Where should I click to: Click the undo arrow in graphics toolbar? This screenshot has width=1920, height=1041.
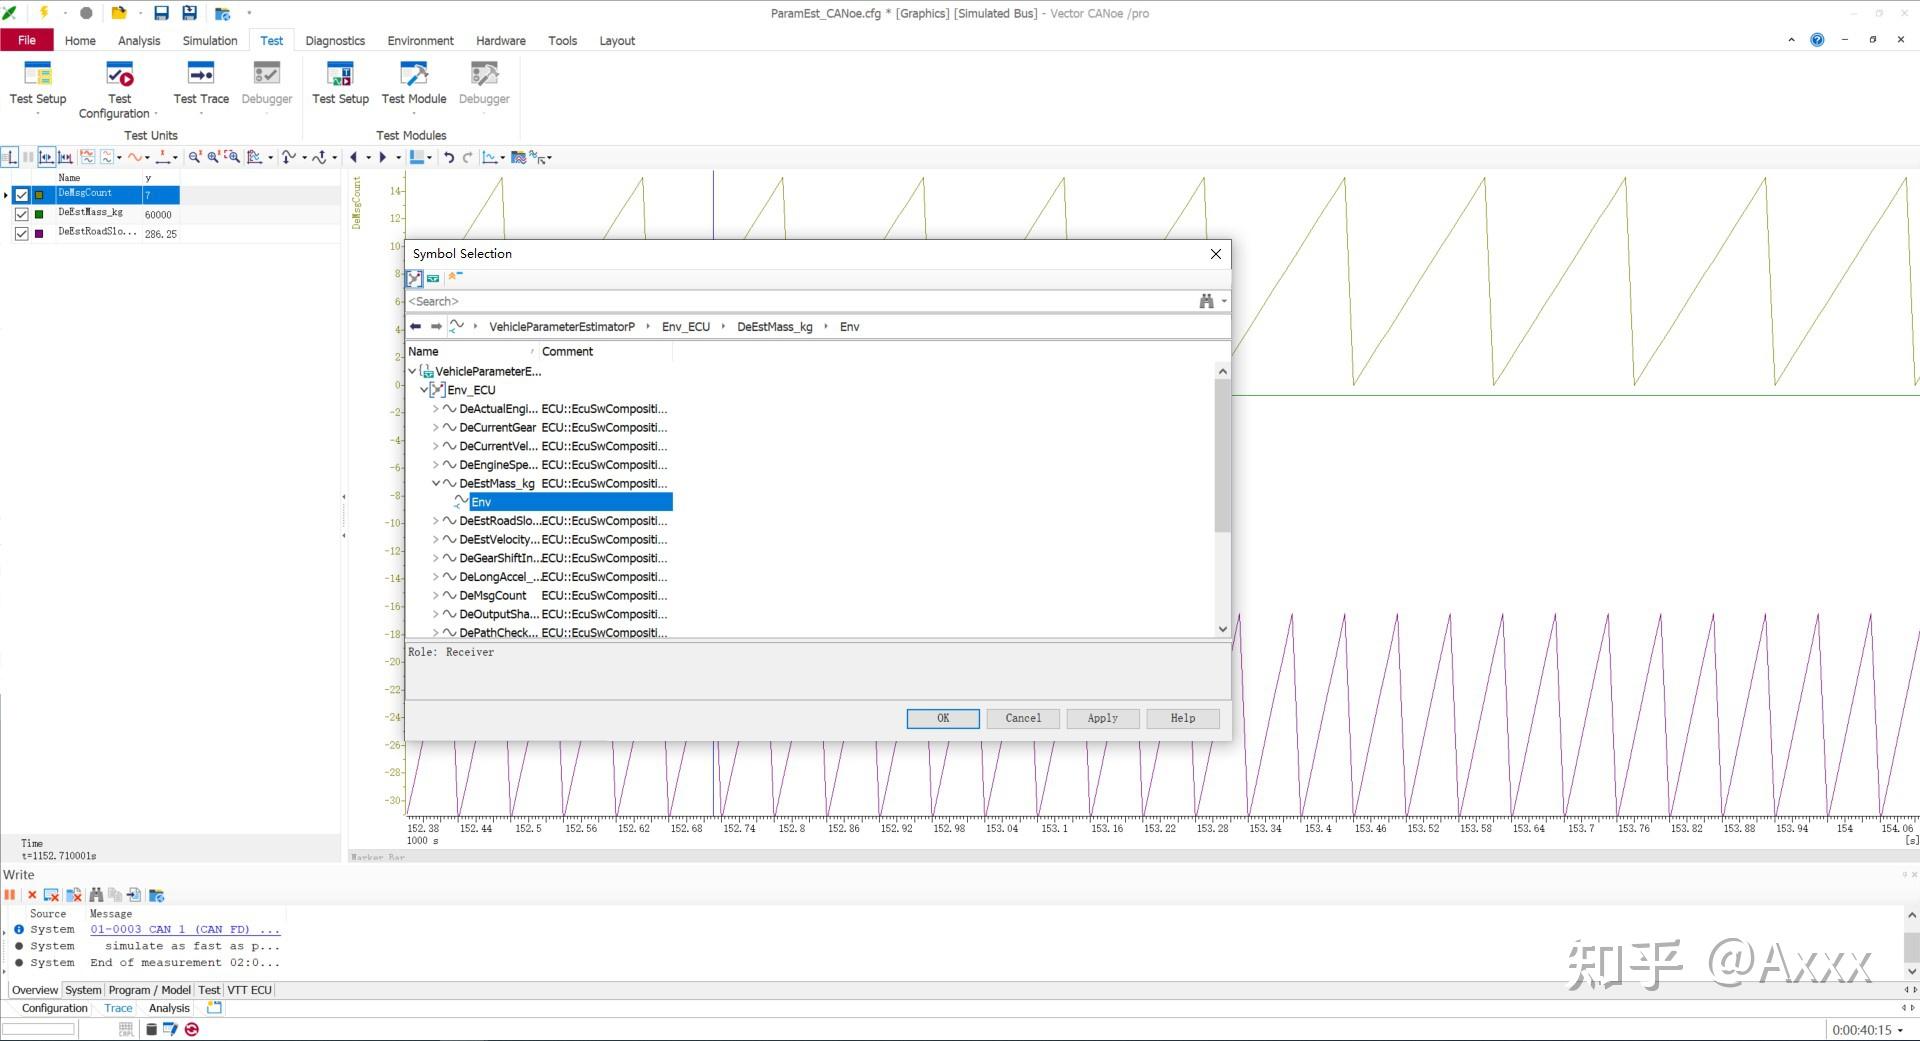click(449, 157)
